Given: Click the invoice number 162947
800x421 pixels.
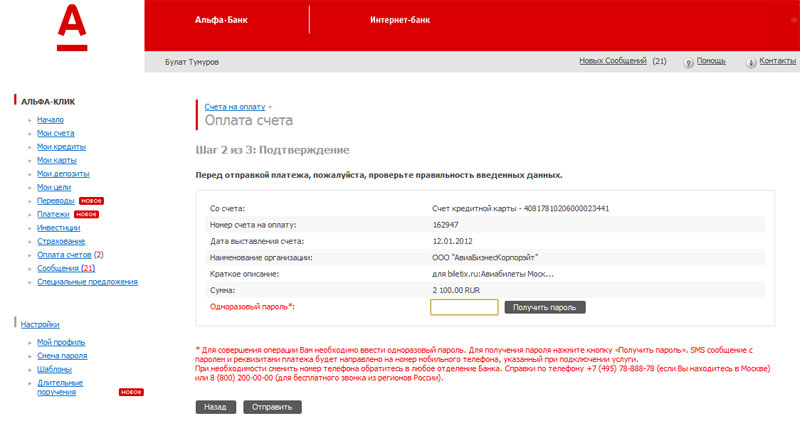Looking at the screenshot, I should click(445, 225).
